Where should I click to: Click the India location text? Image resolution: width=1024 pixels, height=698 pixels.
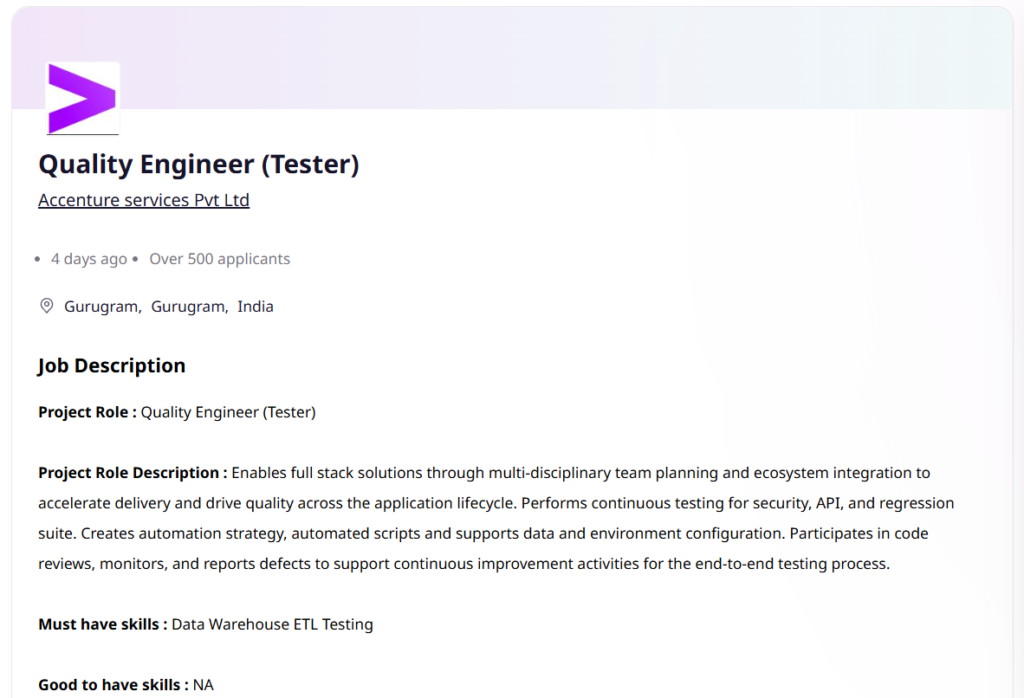[x=255, y=306]
